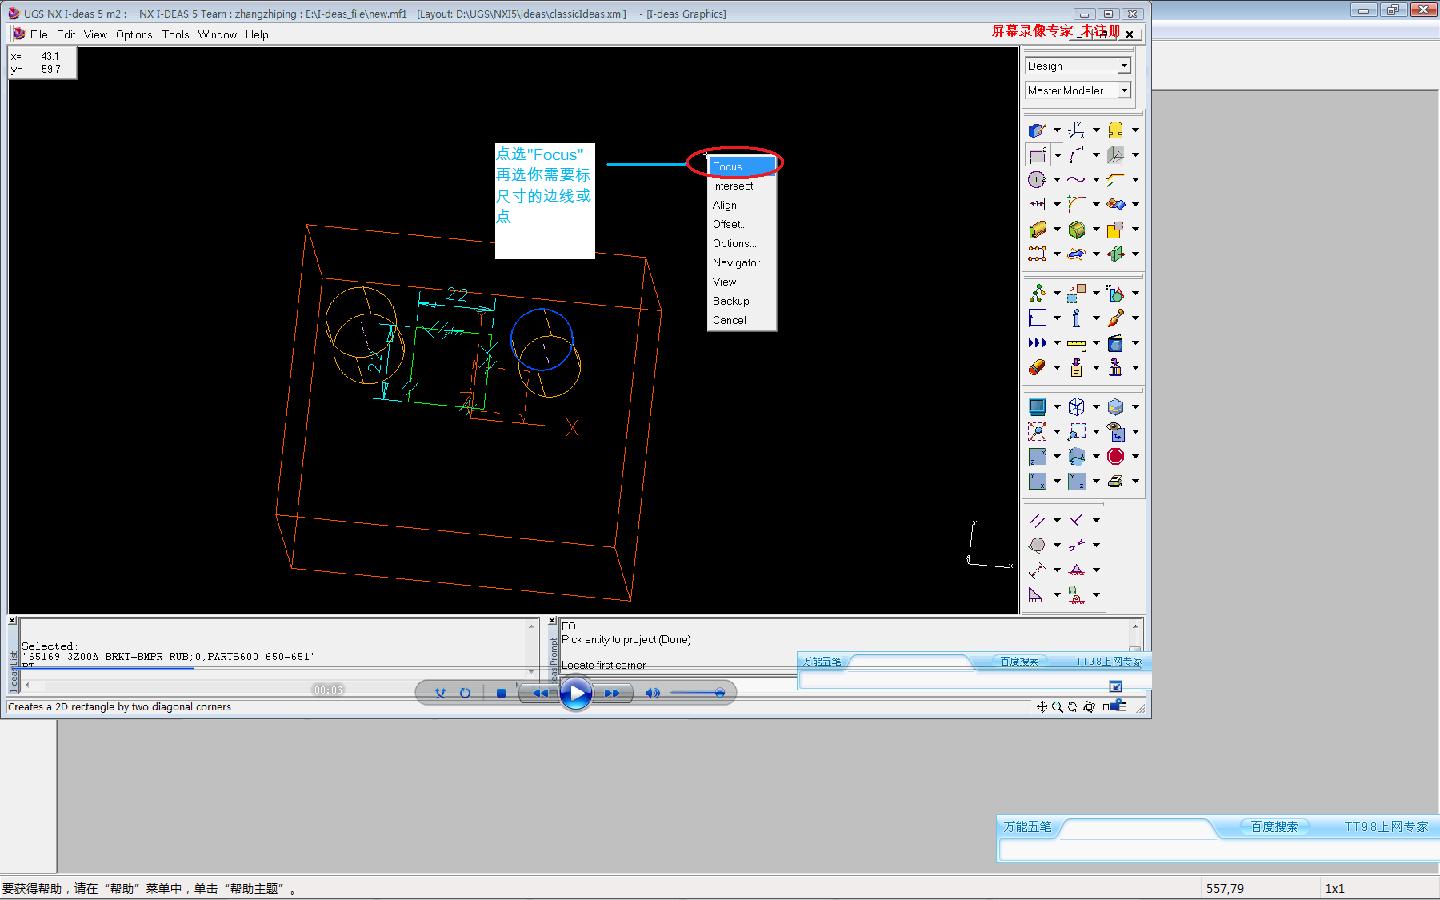Click the TT98上网专家 tab at bottom right

coord(1386,827)
